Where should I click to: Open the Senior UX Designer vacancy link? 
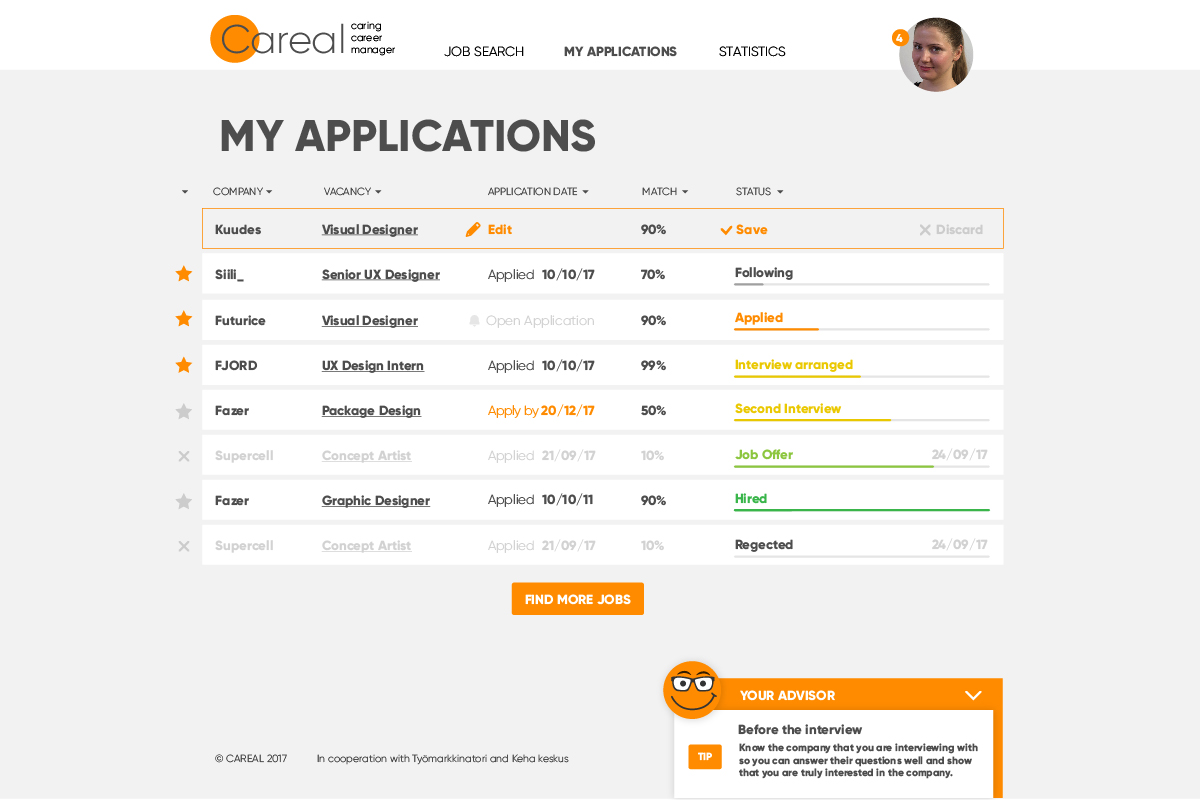click(381, 275)
